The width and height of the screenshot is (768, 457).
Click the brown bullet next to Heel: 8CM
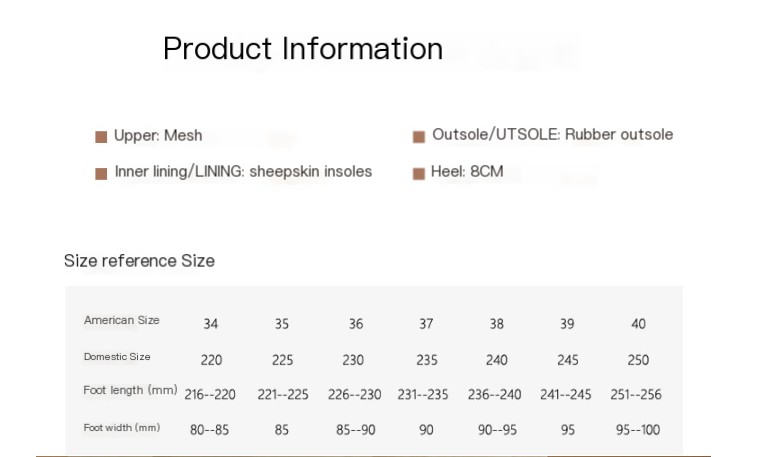(419, 174)
